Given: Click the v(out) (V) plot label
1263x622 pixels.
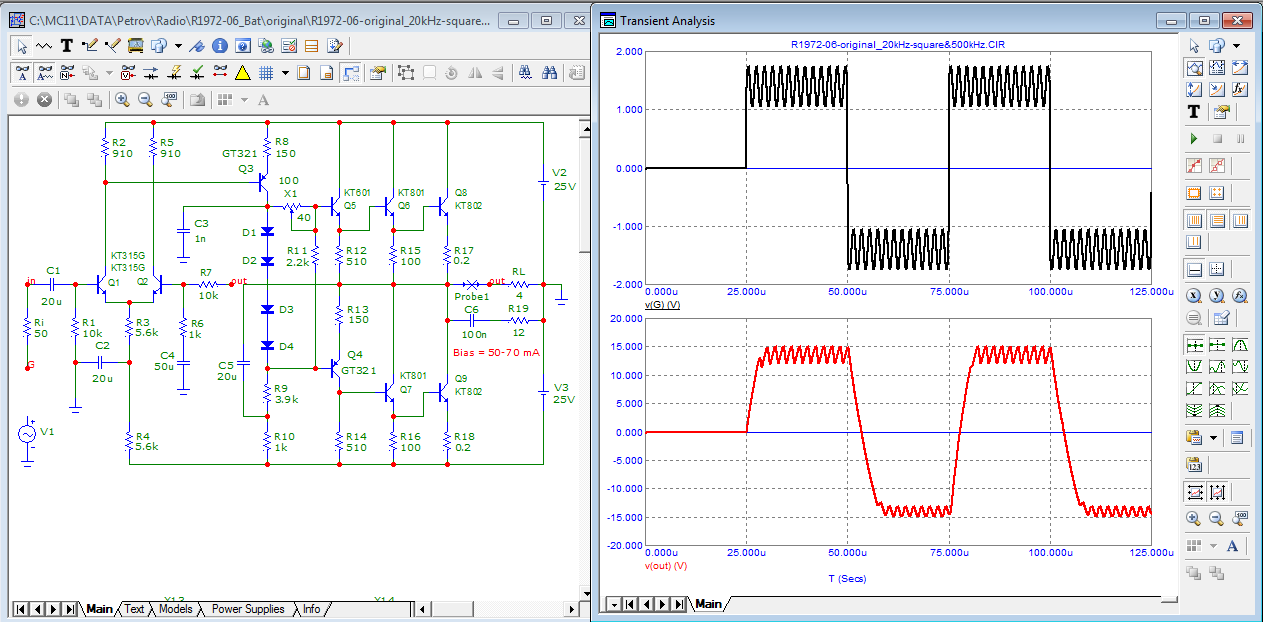Looking at the screenshot, I should point(666,565).
